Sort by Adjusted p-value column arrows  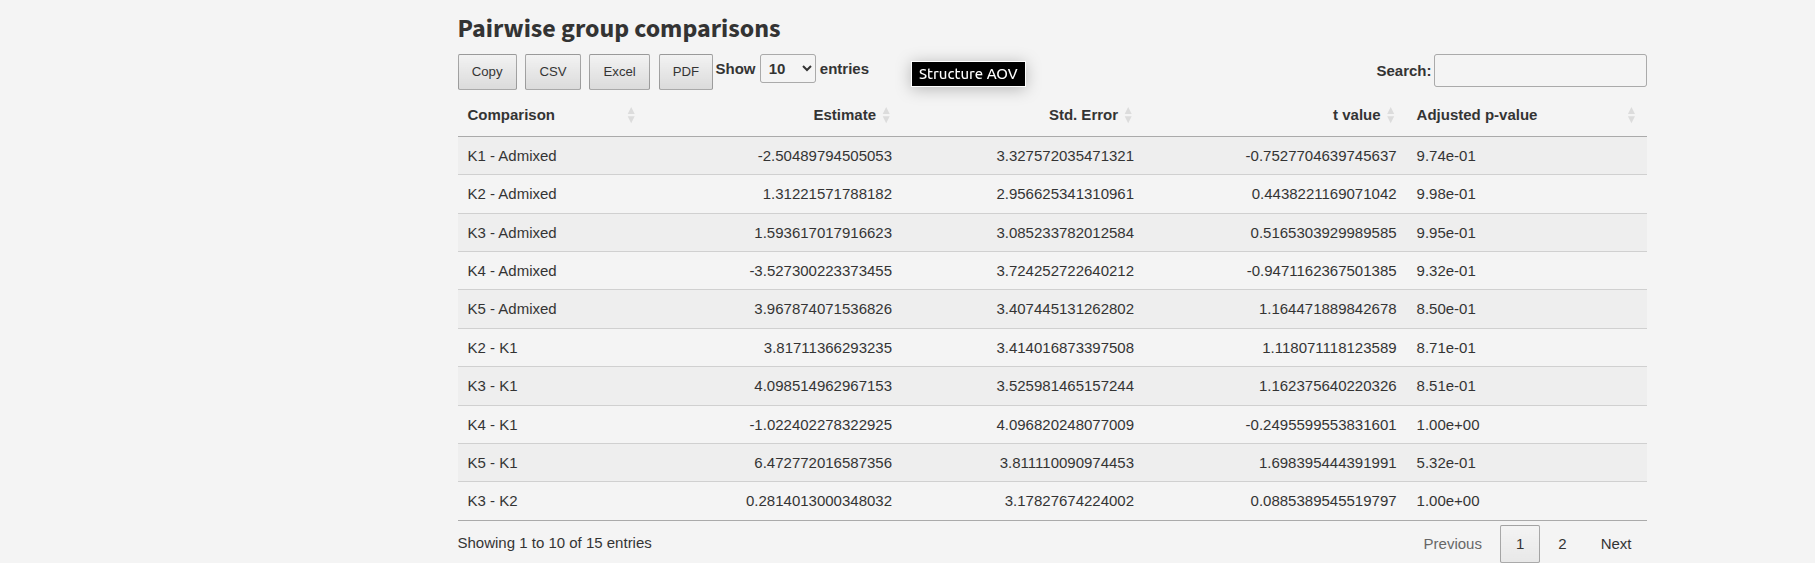pos(1631,115)
